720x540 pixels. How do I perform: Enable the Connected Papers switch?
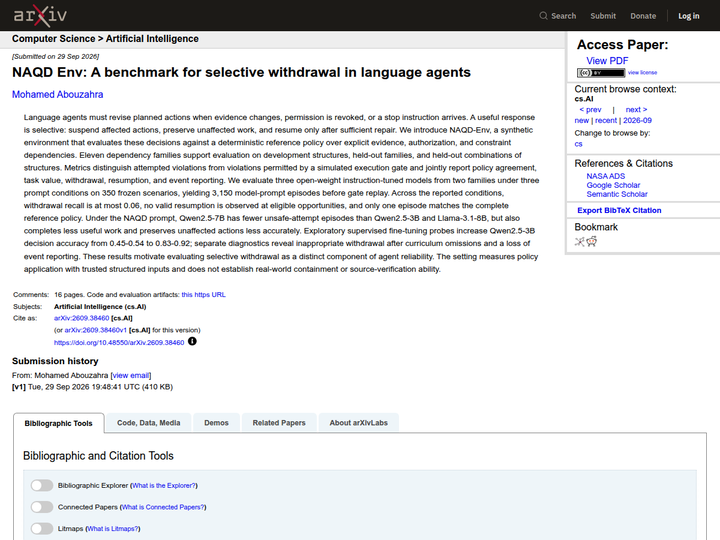tap(42, 507)
